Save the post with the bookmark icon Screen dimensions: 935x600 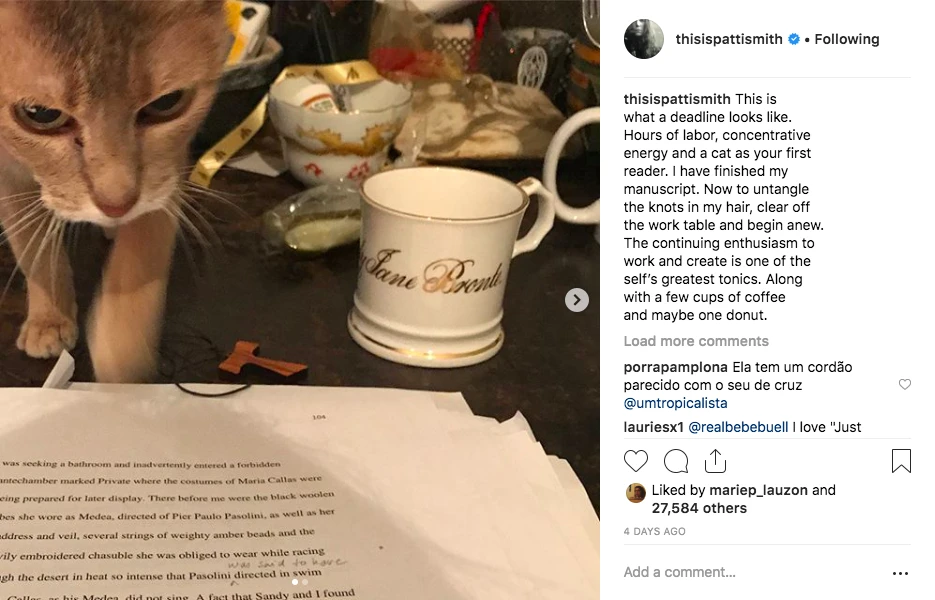click(x=901, y=461)
